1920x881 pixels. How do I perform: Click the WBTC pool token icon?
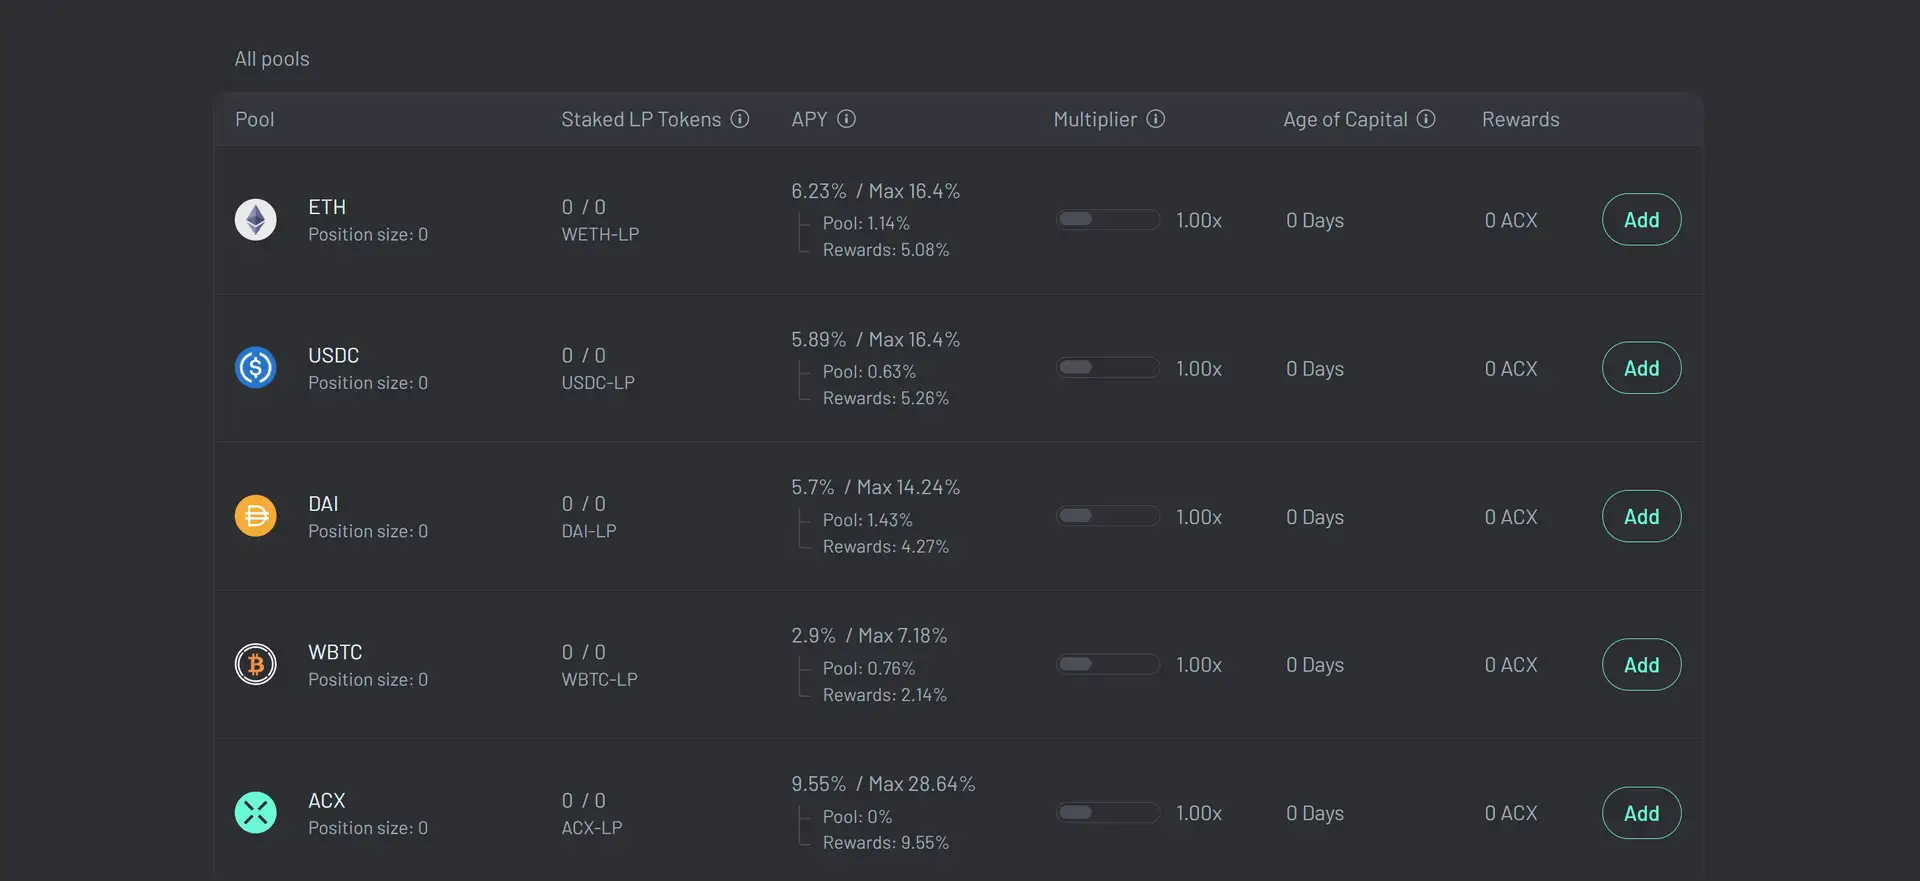click(x=255, y=664)
